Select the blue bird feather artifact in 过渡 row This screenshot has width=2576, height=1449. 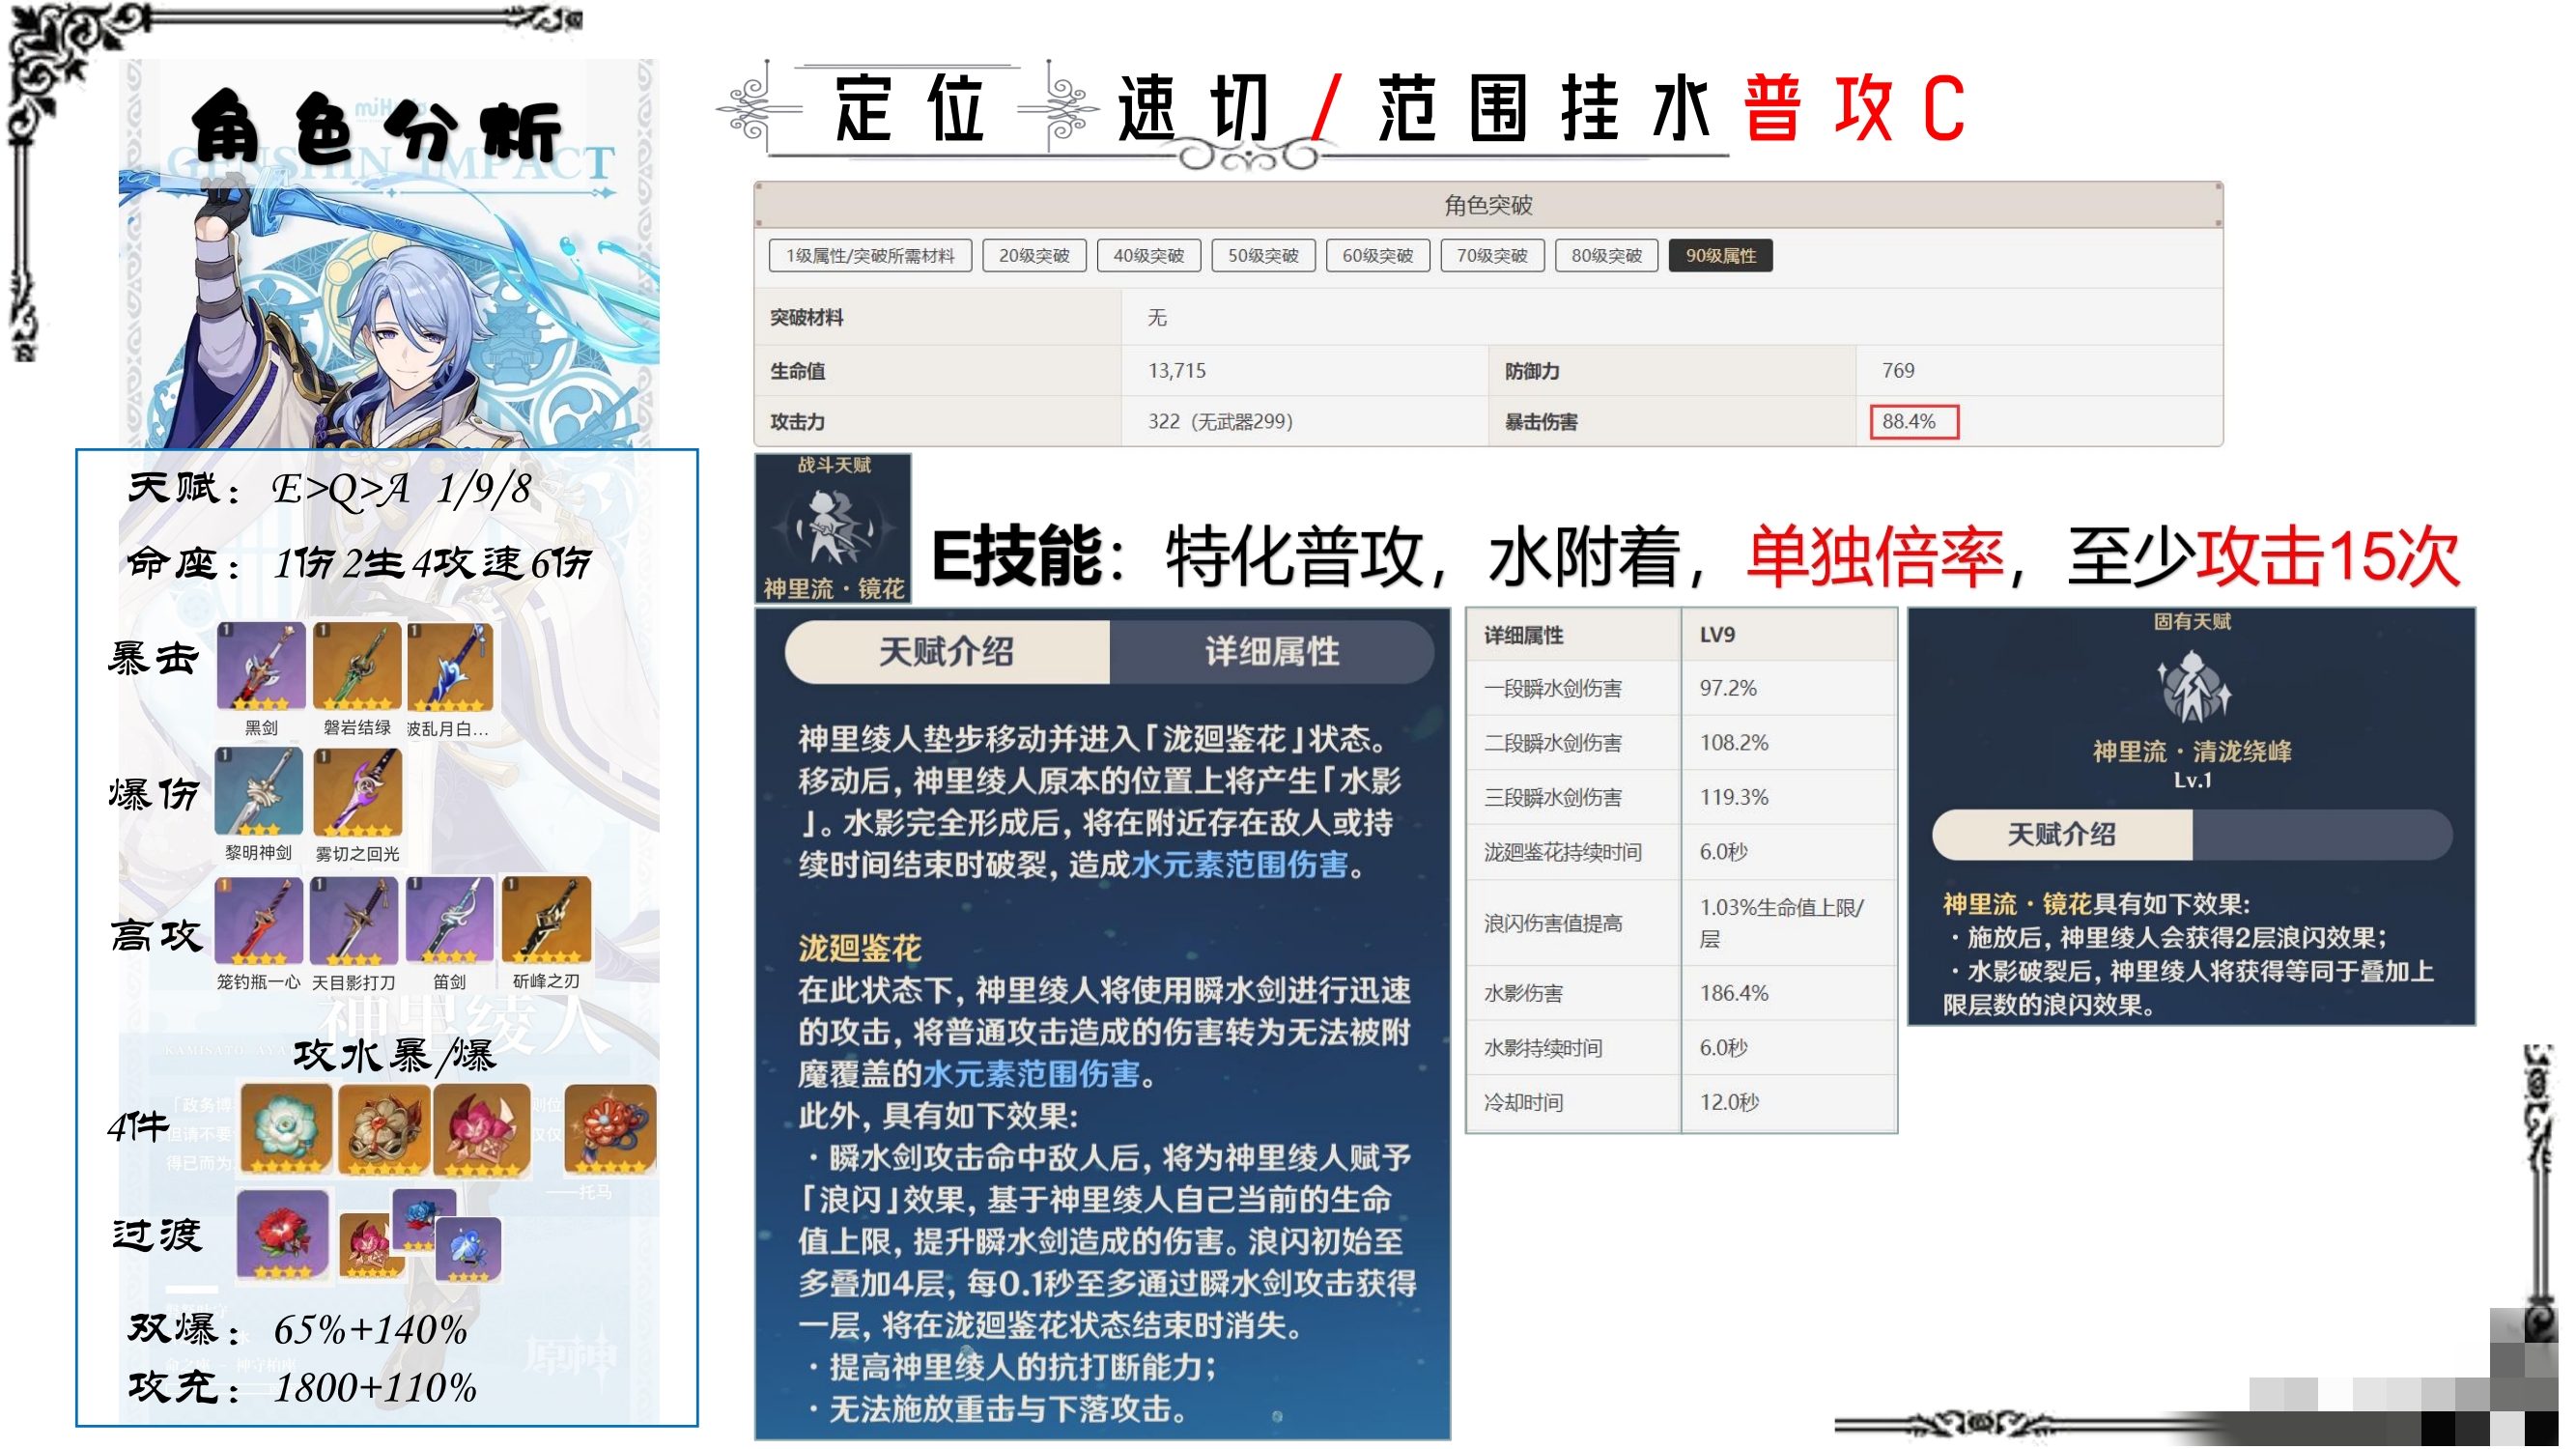tap(468, 1250)
